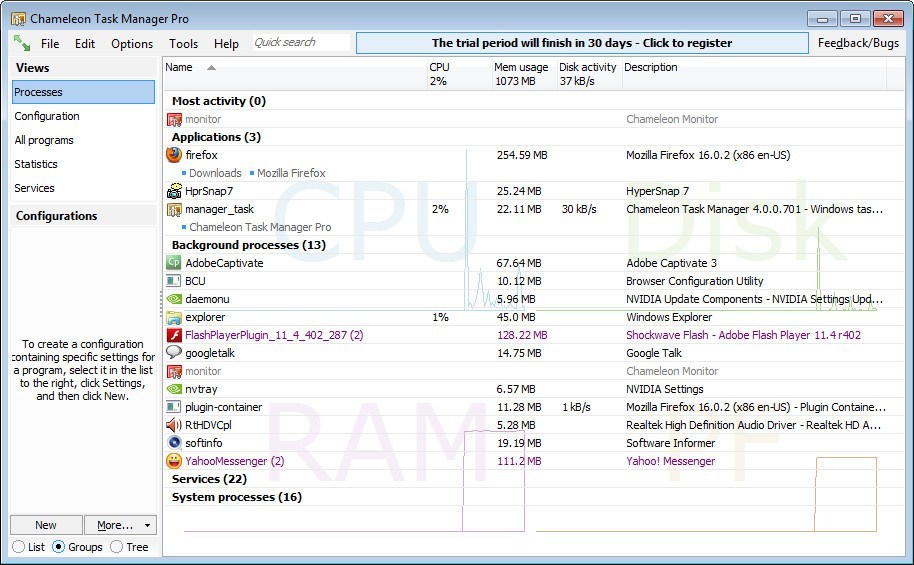Click the firefox process icon

point(174,155)
